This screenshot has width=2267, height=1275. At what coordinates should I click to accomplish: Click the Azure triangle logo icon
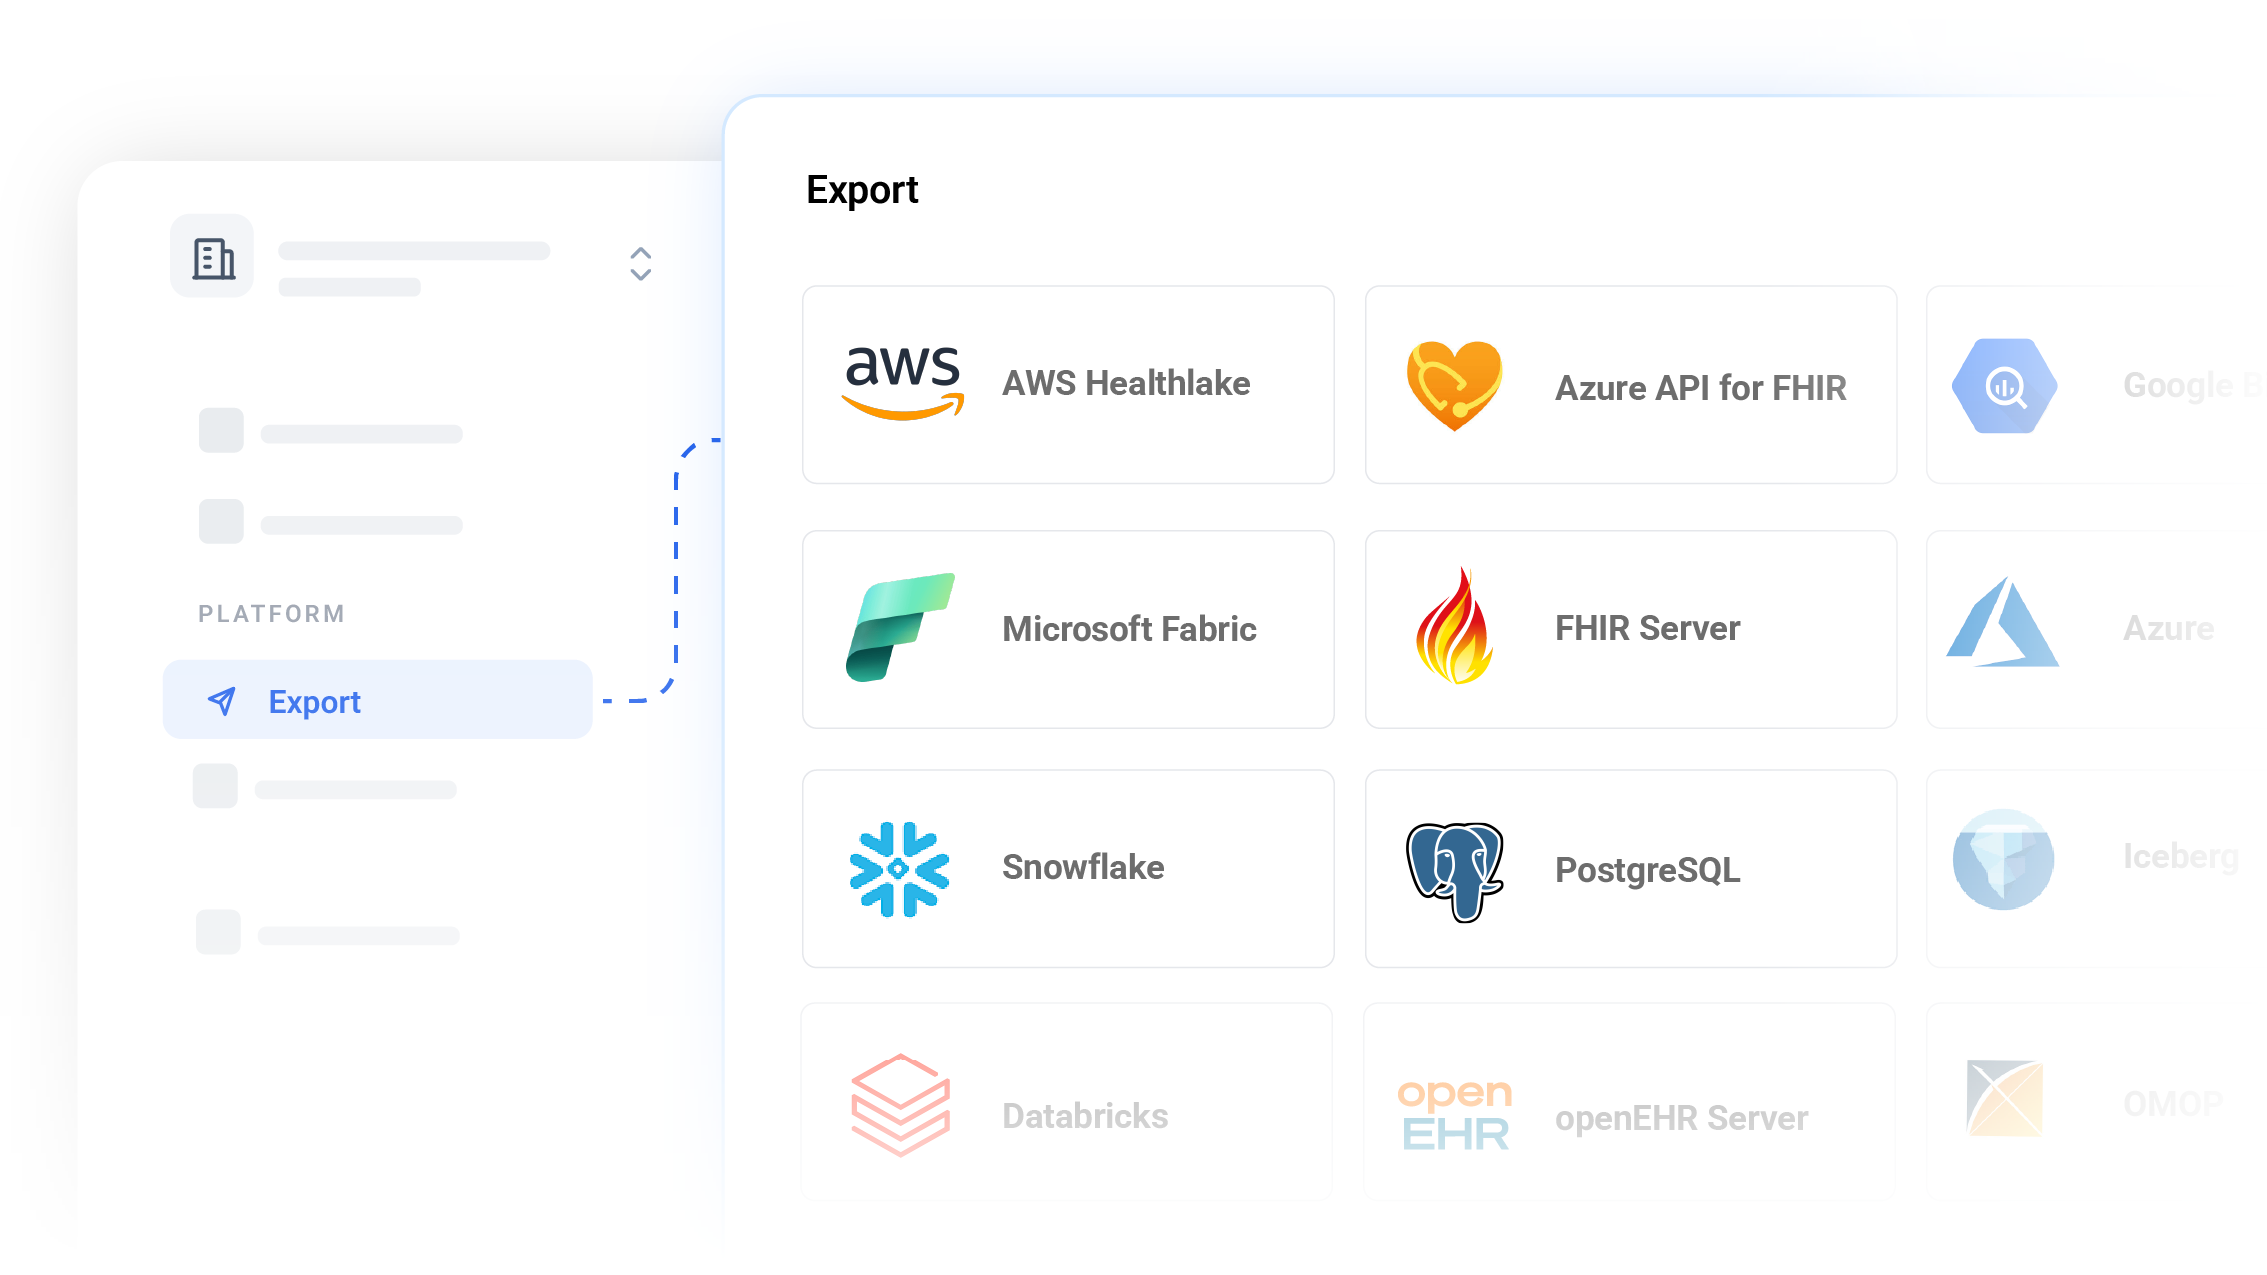coord(2002,622)
